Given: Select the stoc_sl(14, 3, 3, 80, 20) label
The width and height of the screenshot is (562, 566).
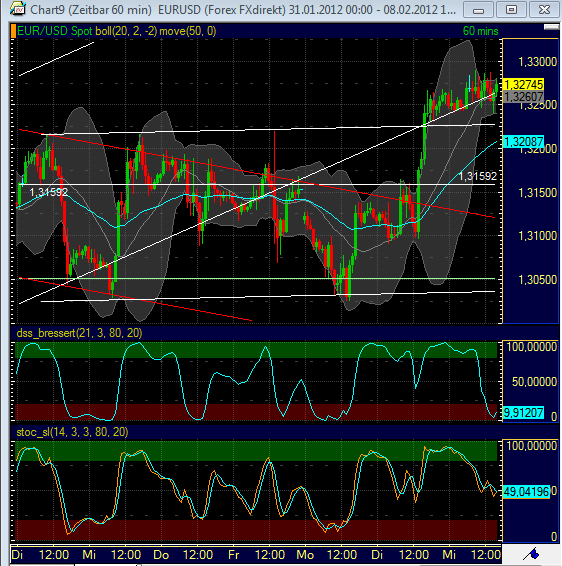Looking at the screenshot, I should (x=72, y=432).
